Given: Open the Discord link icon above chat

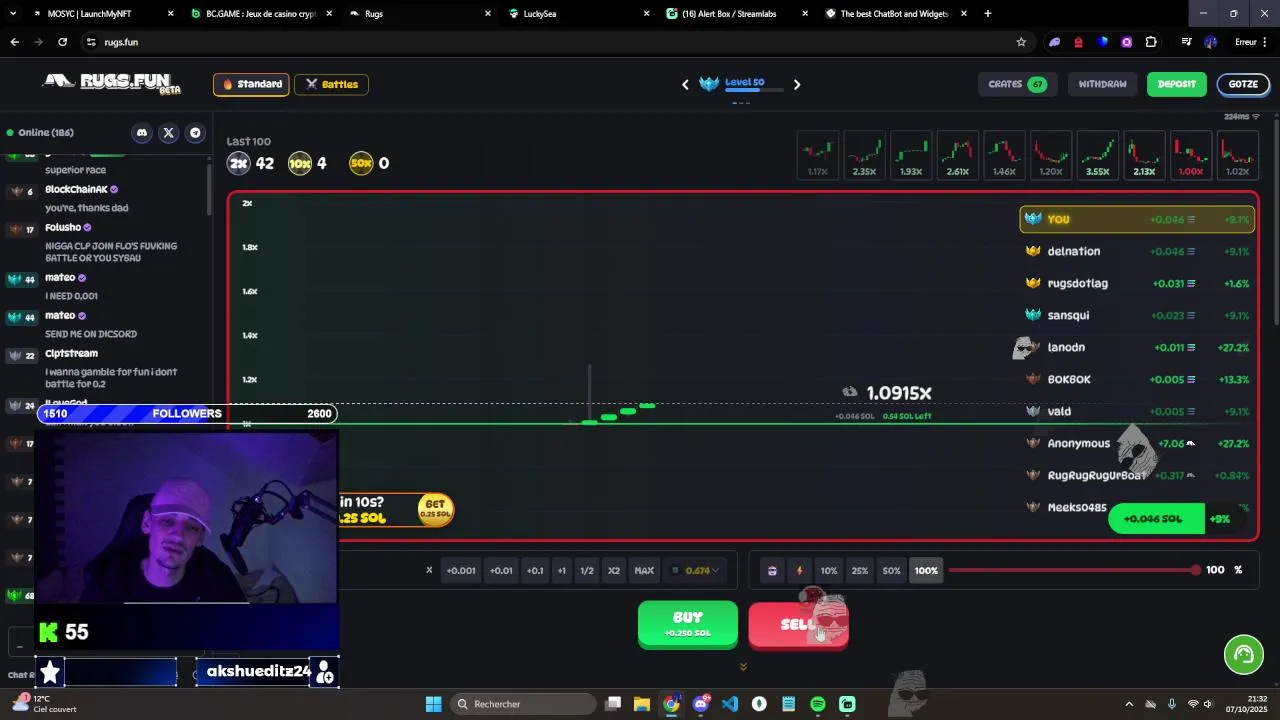Looking at the screenshot, I should 142,133.
